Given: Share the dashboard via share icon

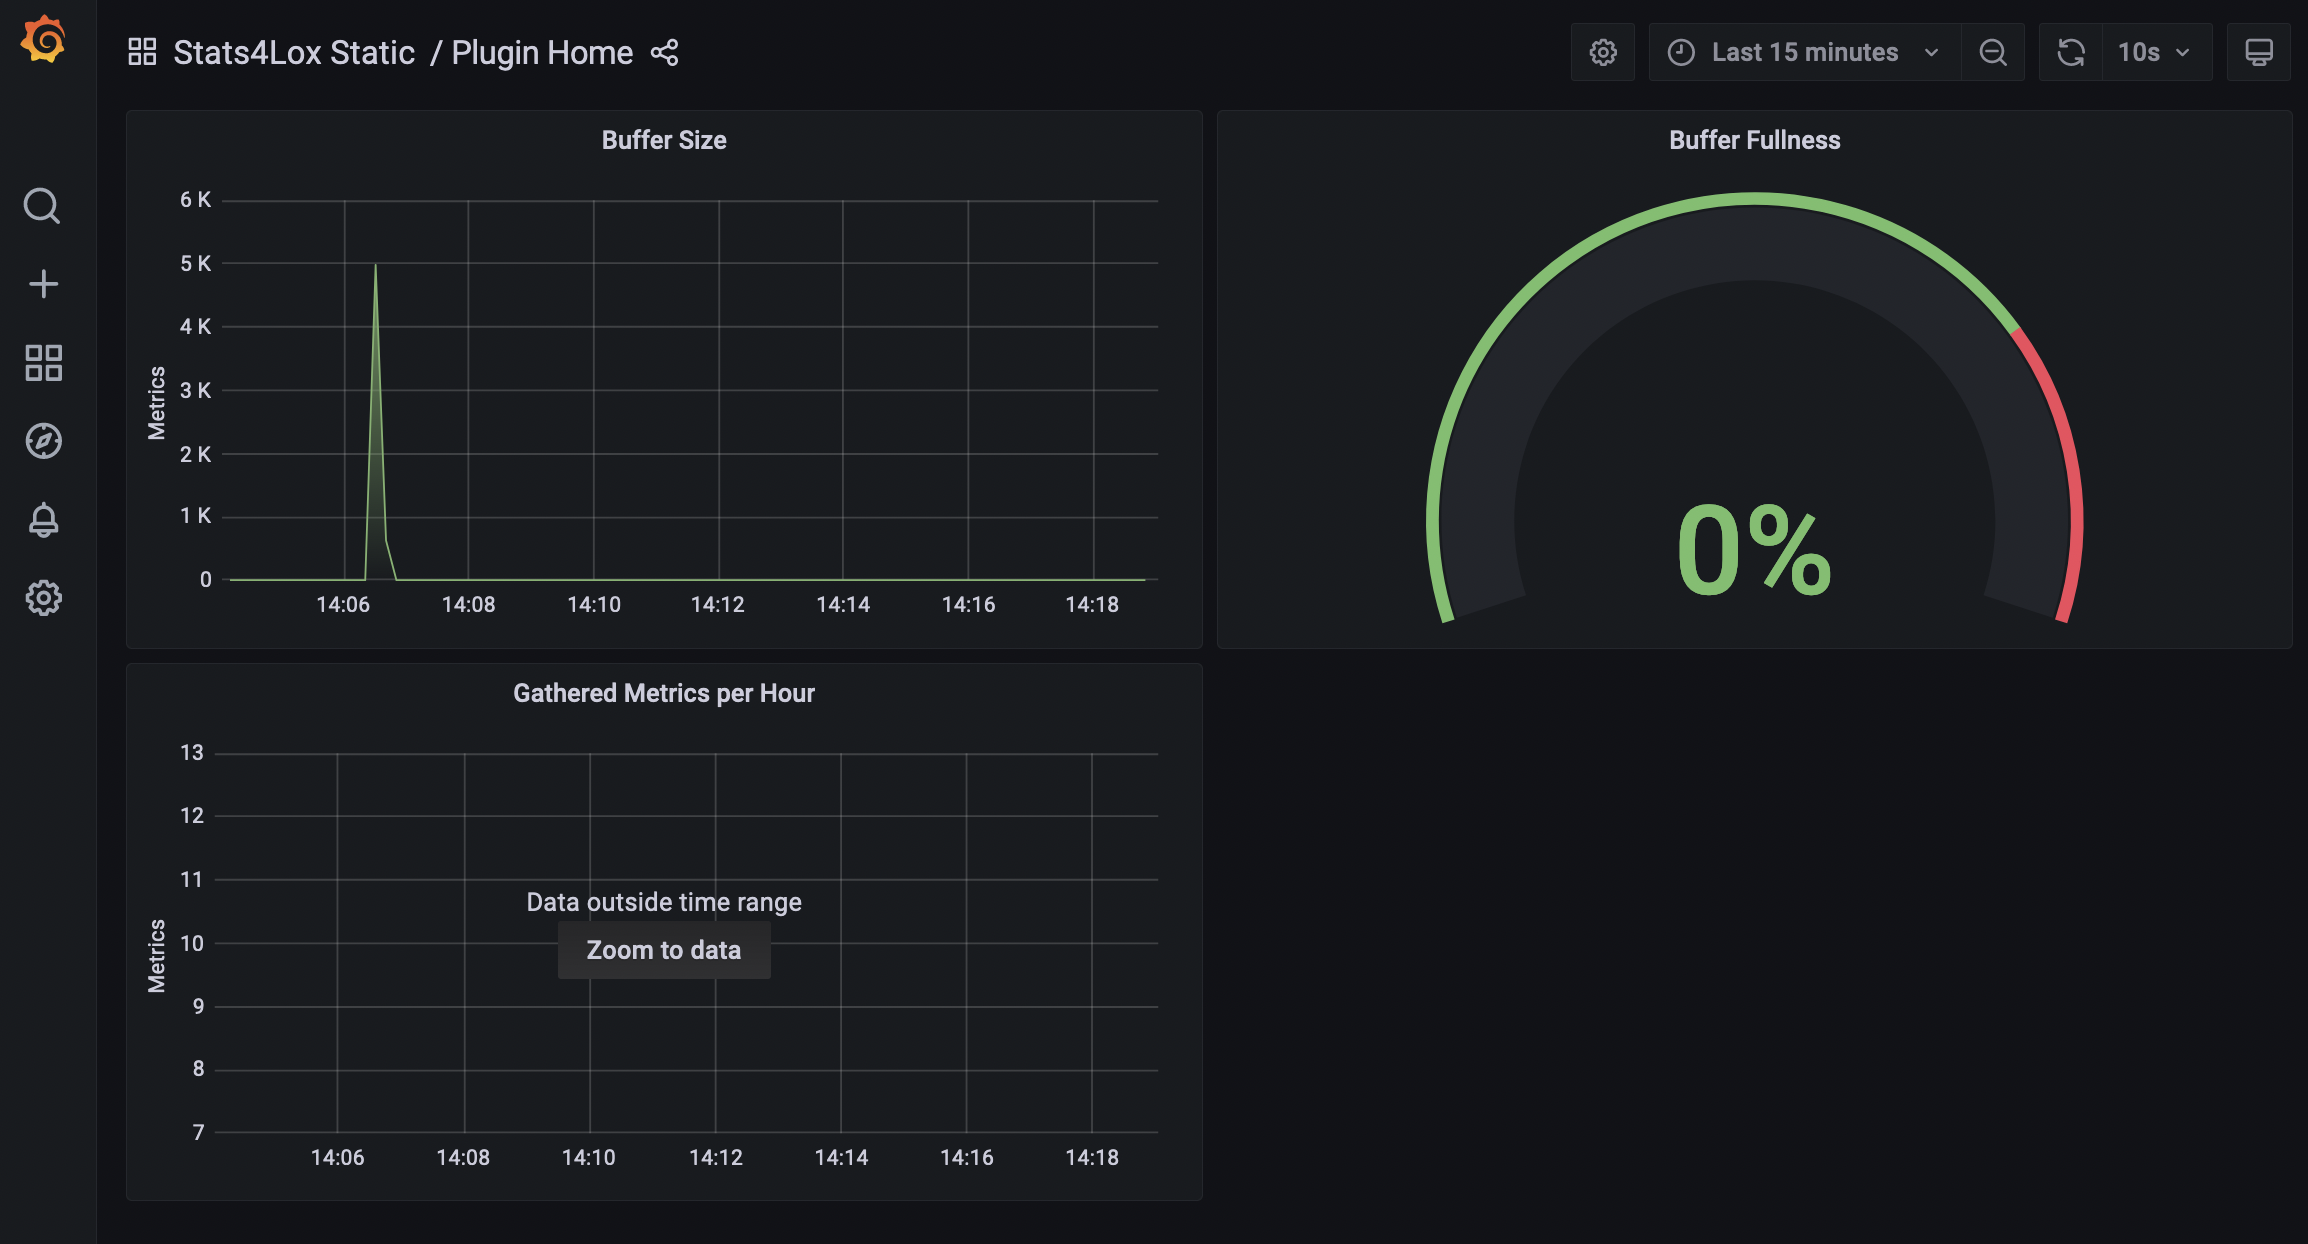Looking at the screenshot, I should coord(665,53).
